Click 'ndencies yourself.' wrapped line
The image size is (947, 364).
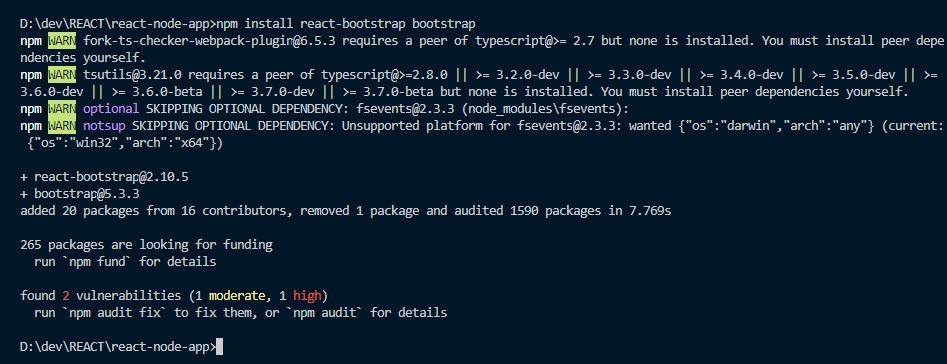tap(83, 58)
